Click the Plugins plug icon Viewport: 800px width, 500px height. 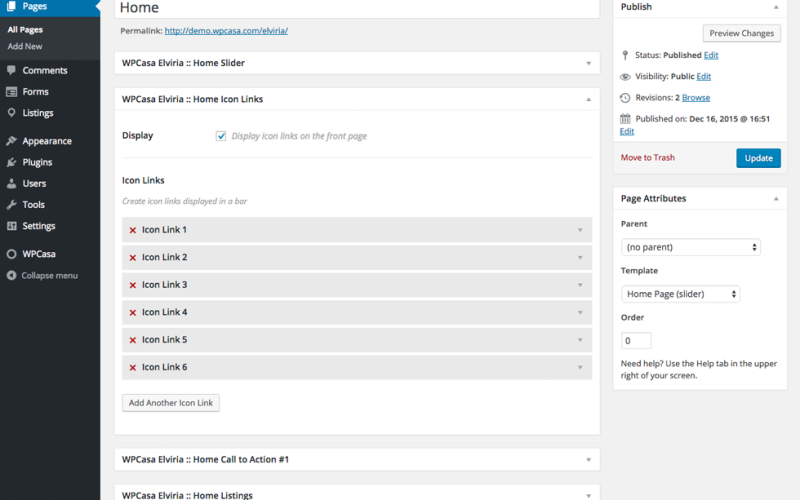click(11, 162)
